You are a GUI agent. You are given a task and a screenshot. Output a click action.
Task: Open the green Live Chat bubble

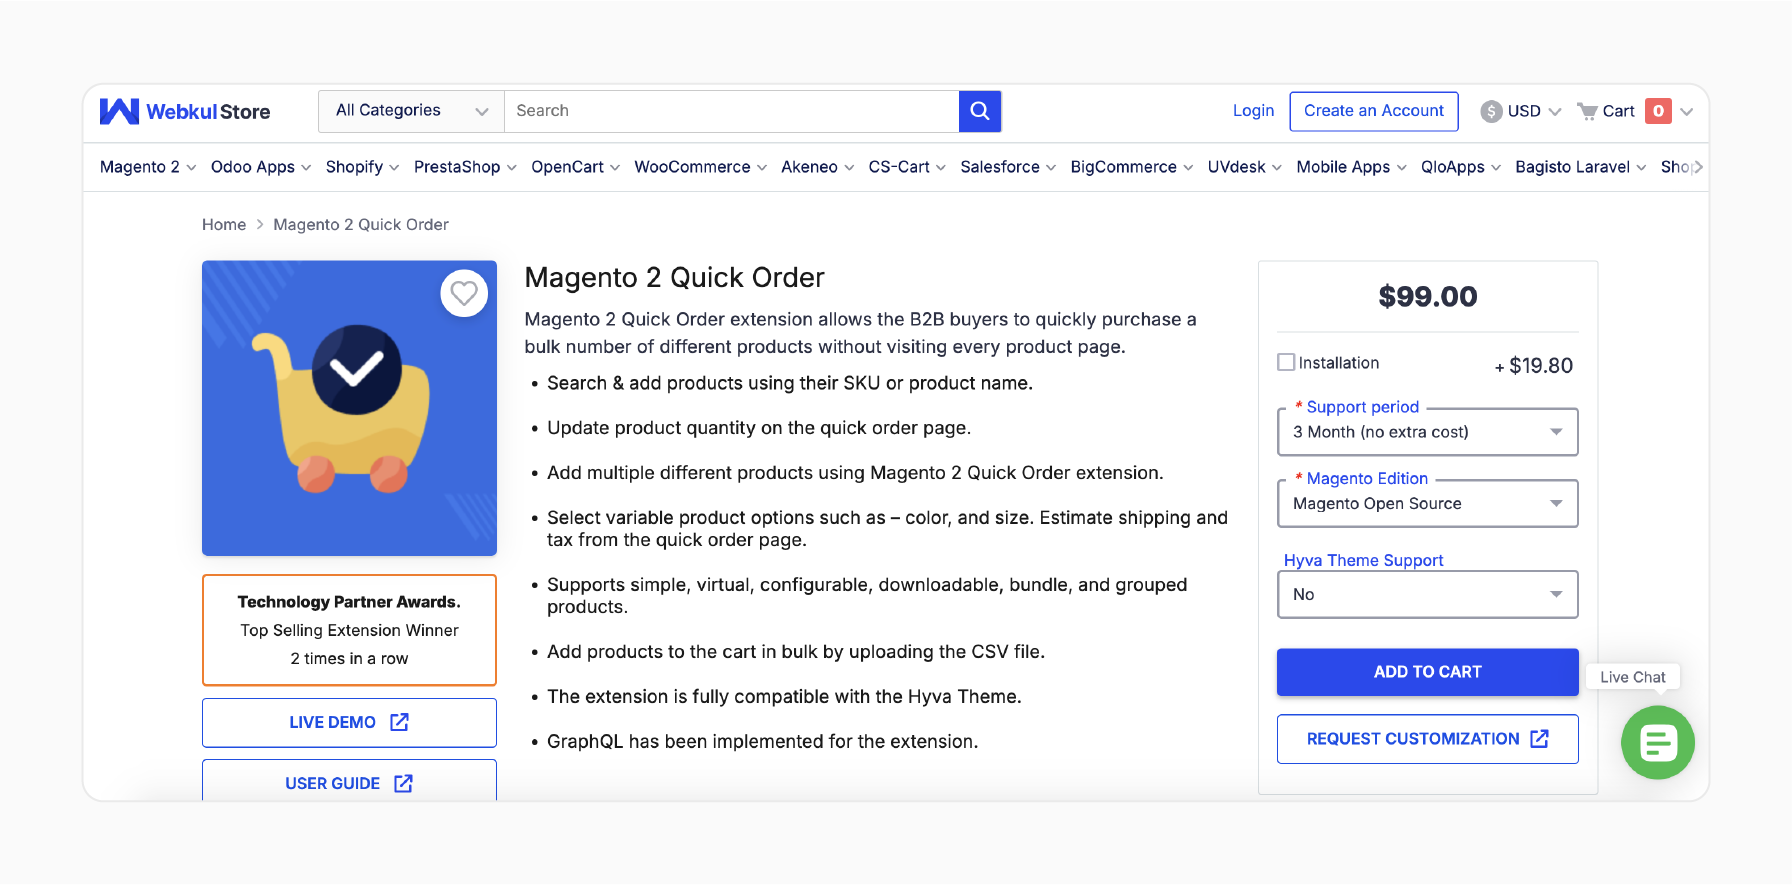(x=1657, y=743)
